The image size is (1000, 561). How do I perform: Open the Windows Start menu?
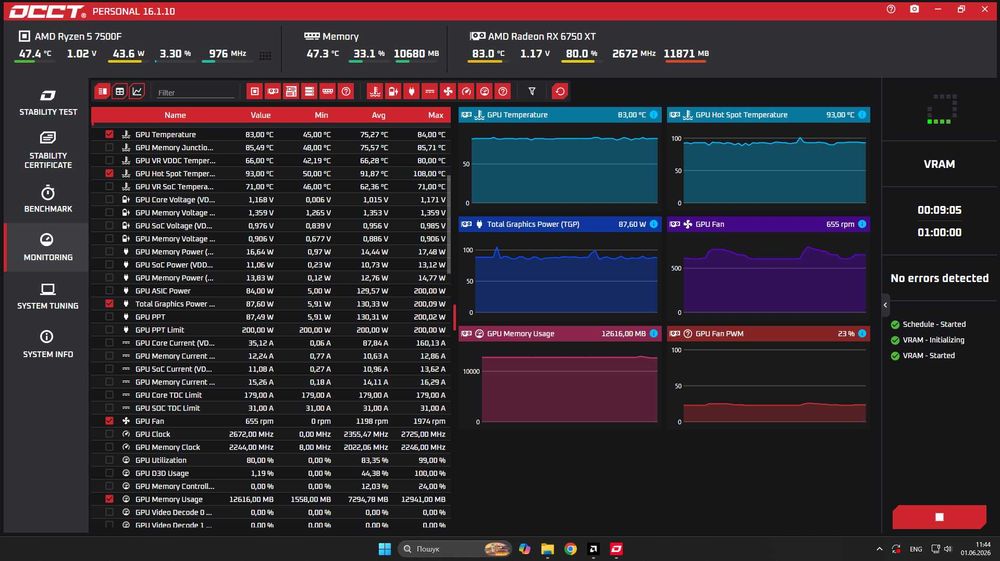[385, 549]
